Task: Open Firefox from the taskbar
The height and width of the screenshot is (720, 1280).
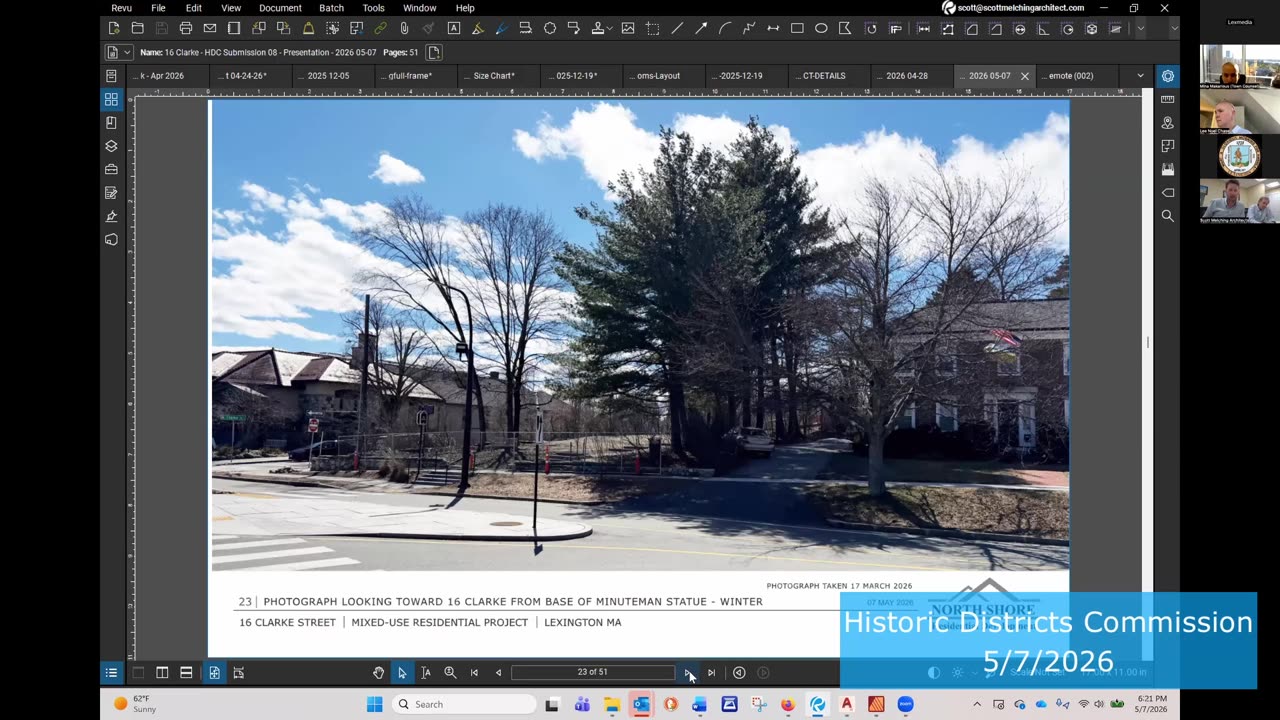Action: [788, 704]
